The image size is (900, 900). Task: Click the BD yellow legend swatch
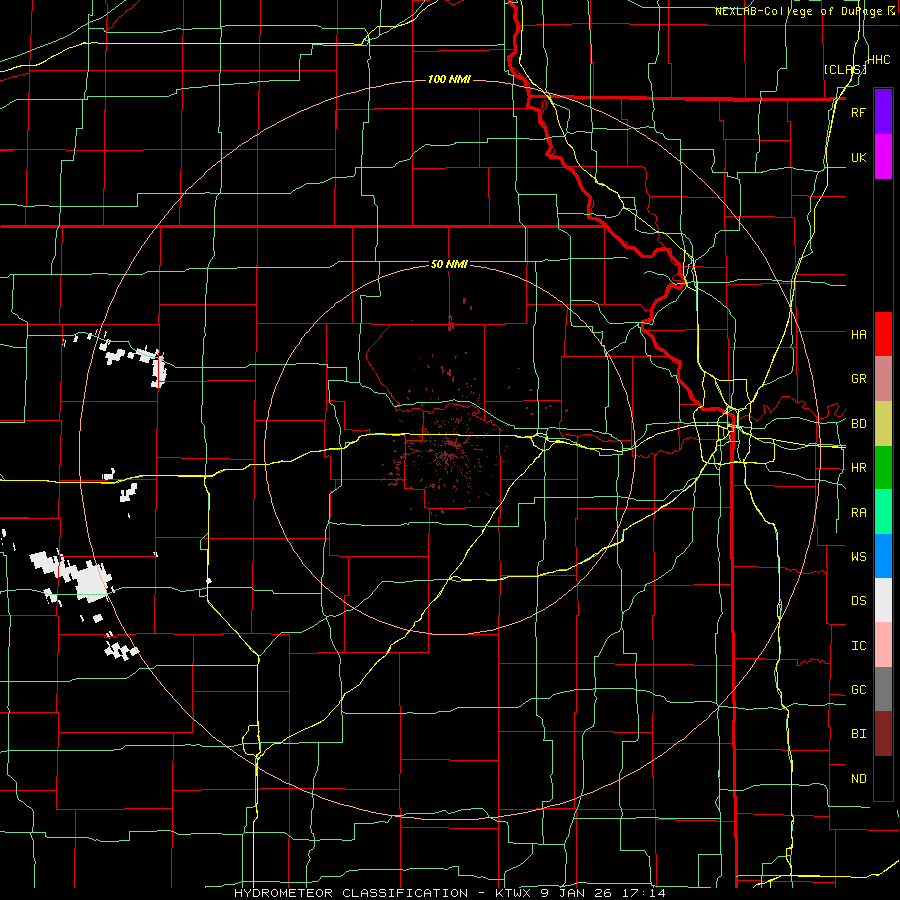click(883, 424)
